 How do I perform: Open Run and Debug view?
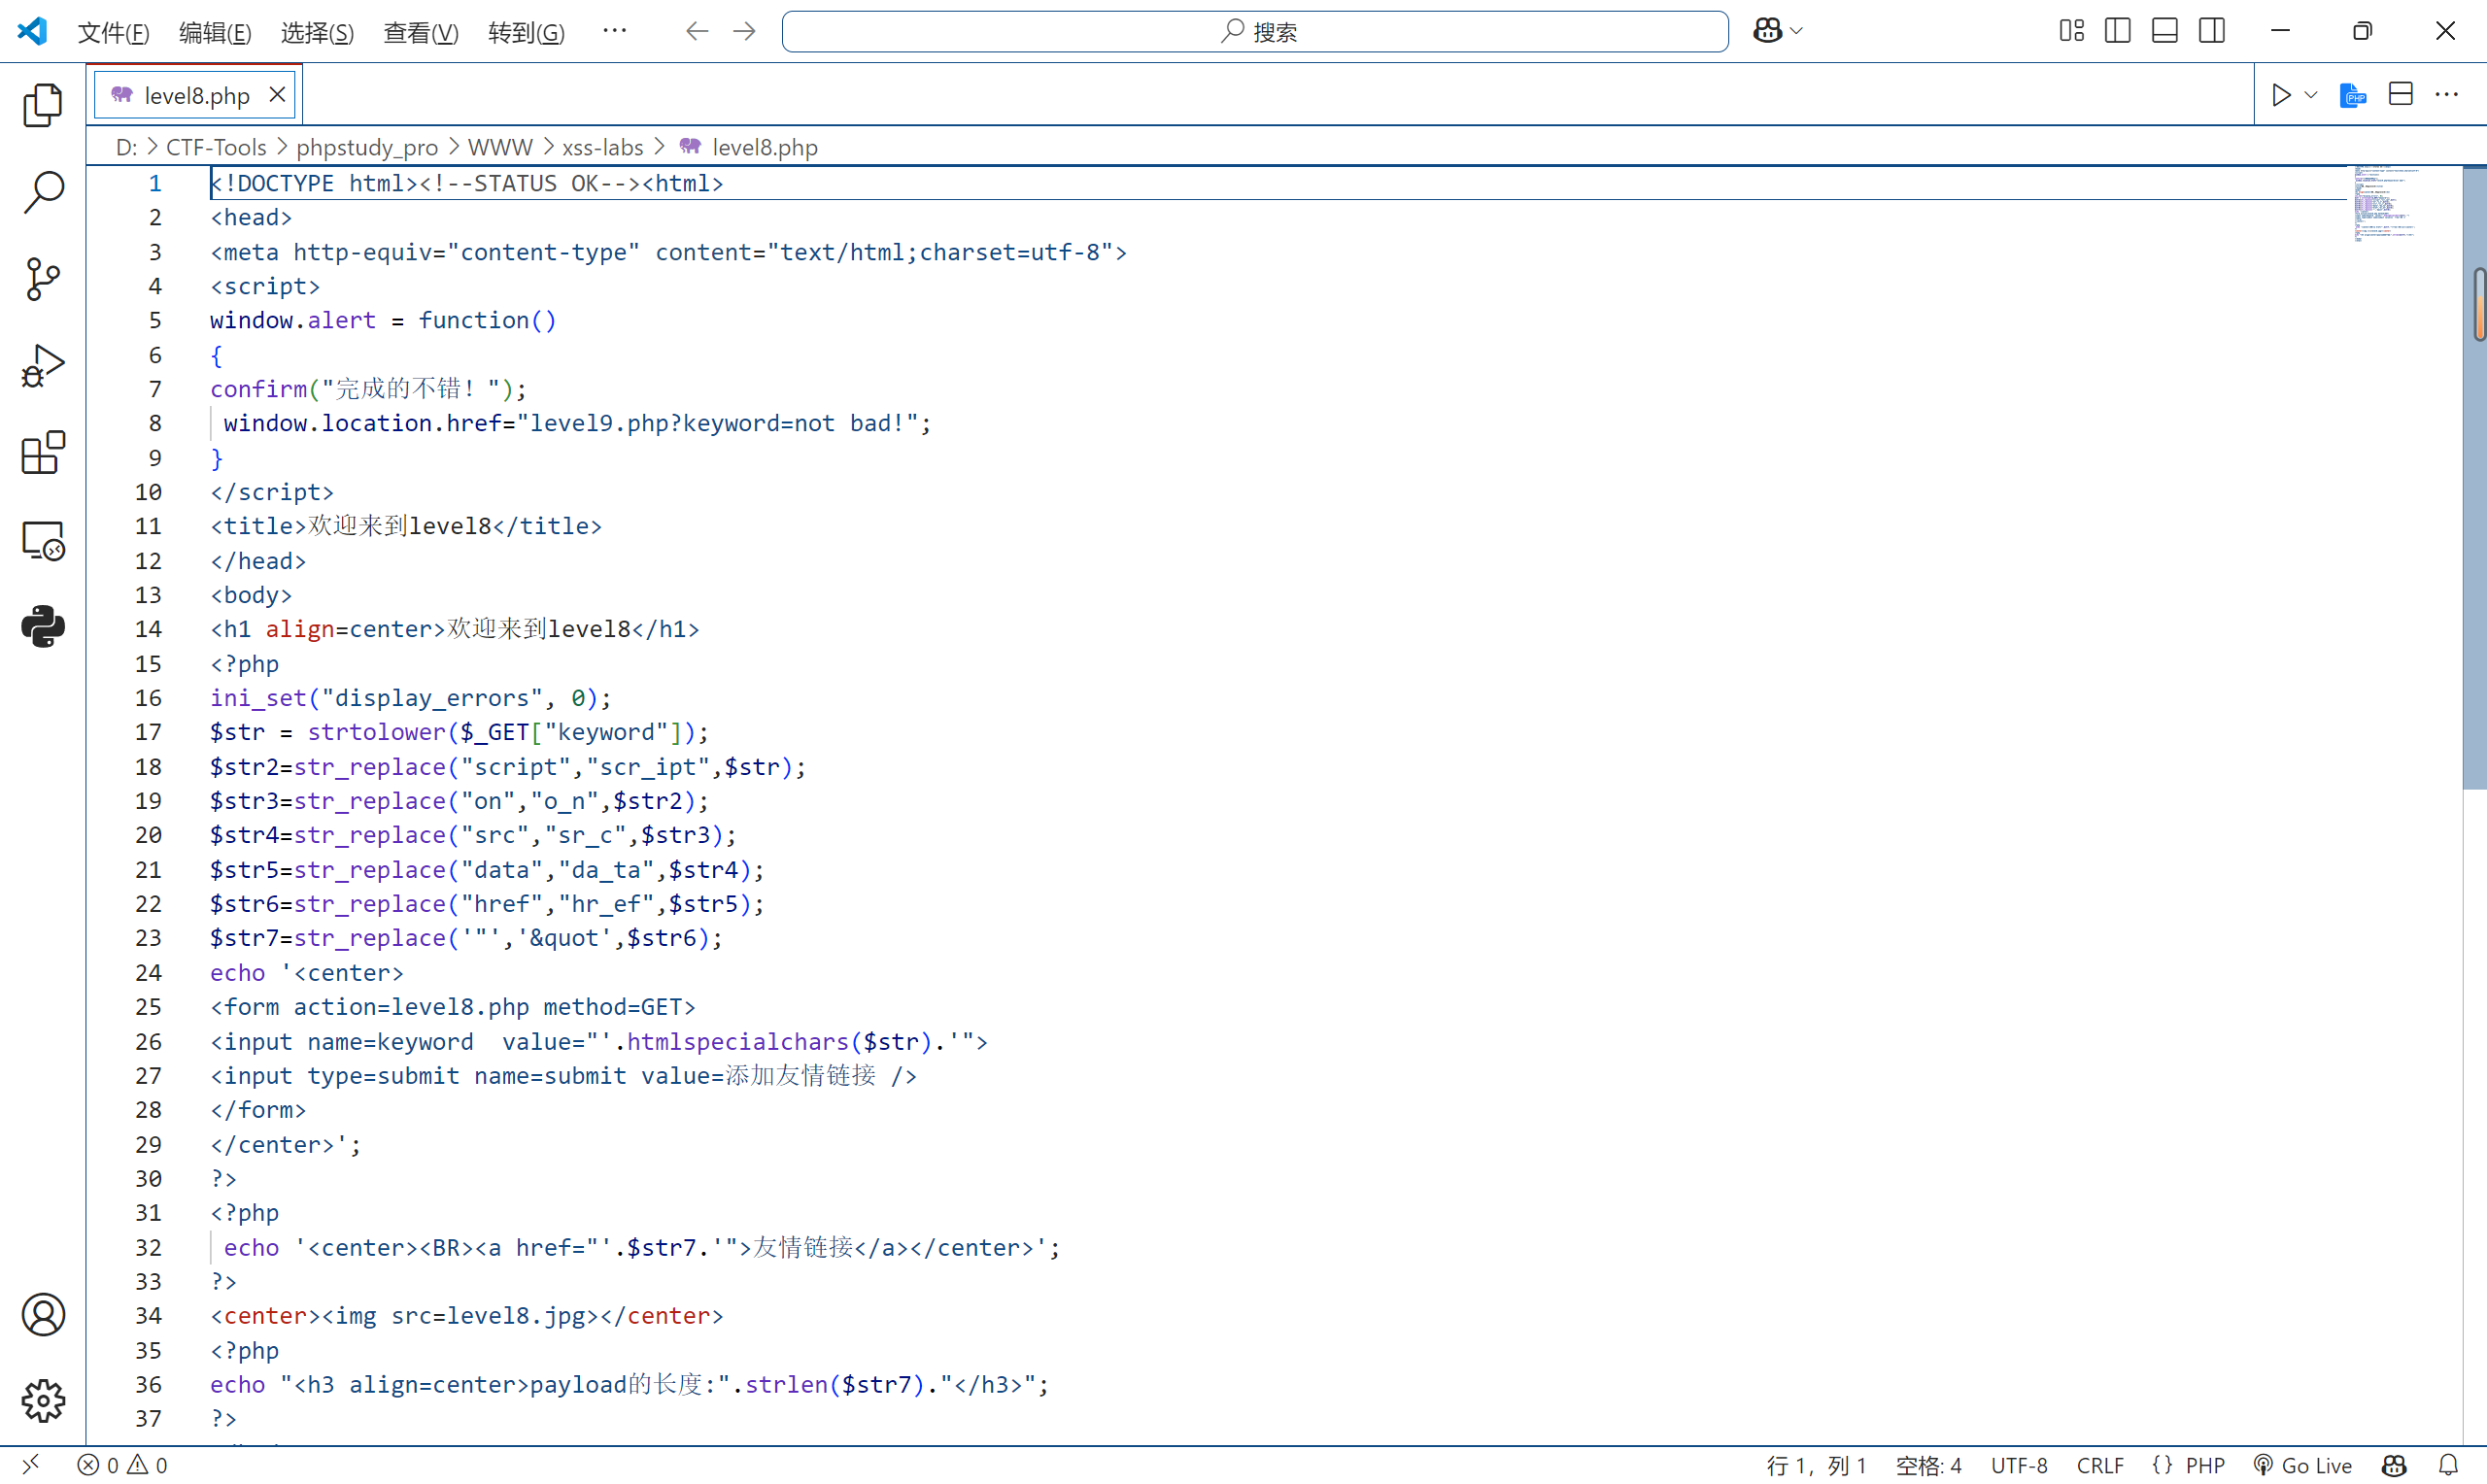point(42,366)
